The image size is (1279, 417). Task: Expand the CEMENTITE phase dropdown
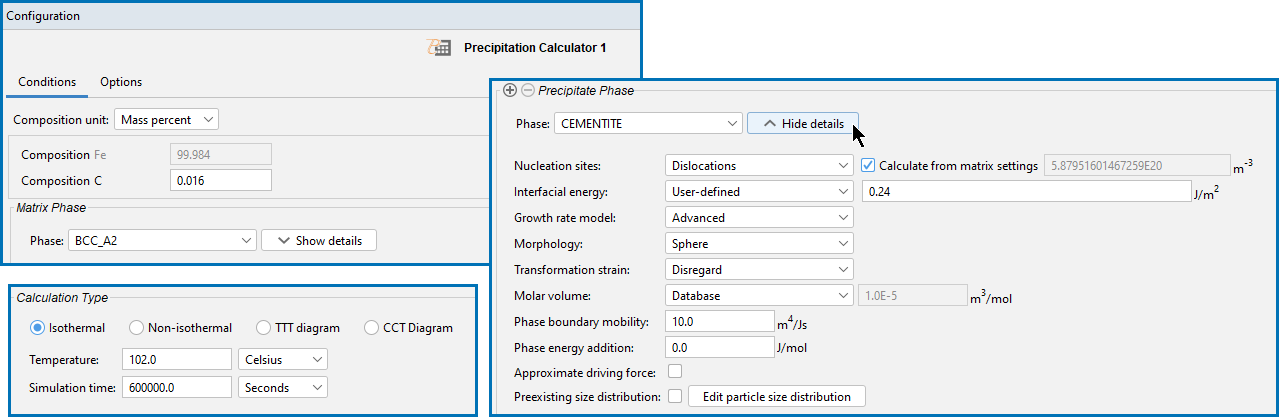click(x=648, y=123)
